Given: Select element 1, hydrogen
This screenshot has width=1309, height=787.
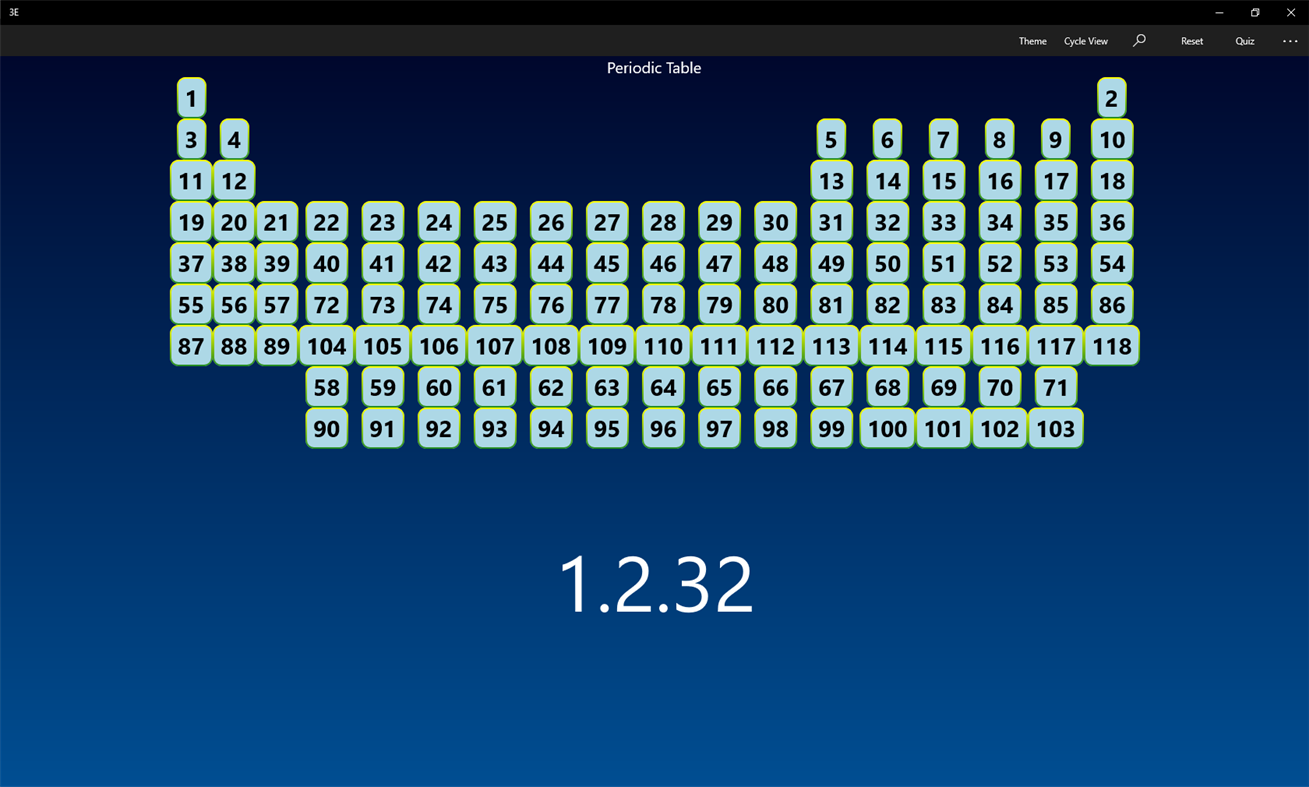Looking at the screenshot, I should tap(190, 98).
